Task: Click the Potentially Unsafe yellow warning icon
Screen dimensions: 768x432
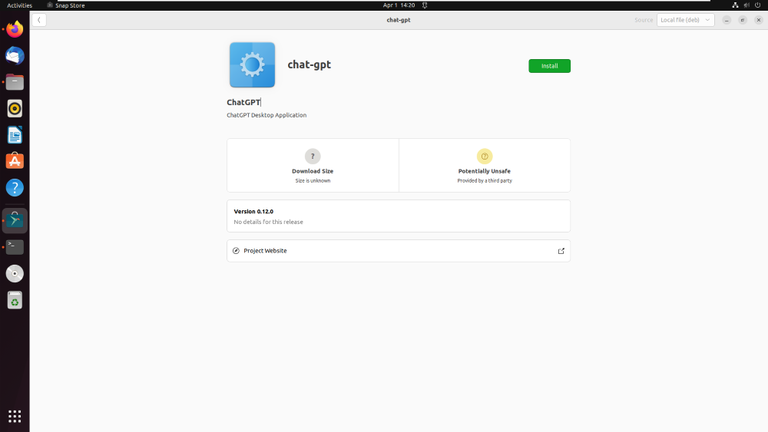Action: [484, 156]
